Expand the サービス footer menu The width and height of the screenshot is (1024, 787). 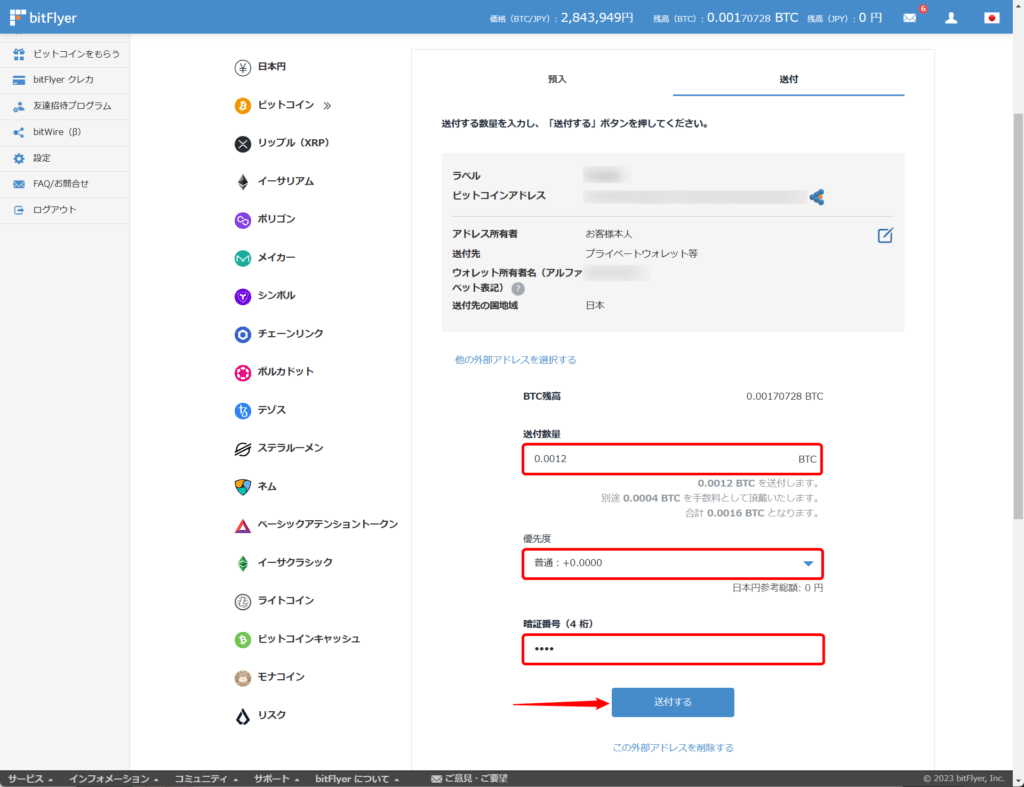pyautogui.click(x=30, y=779)
